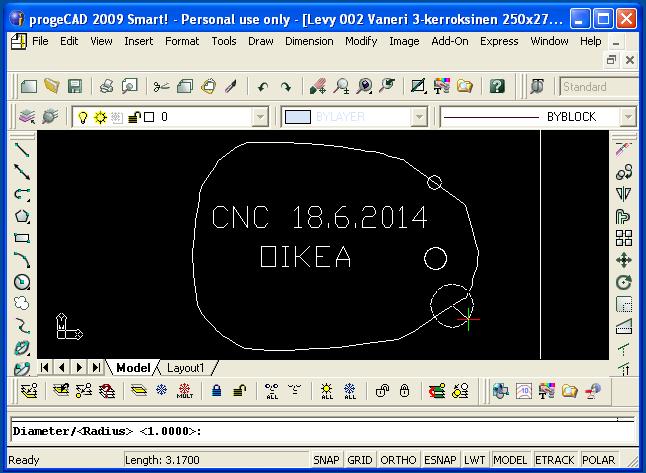
Task: Click the Cut scissors icon
Action: click(161, 87)
